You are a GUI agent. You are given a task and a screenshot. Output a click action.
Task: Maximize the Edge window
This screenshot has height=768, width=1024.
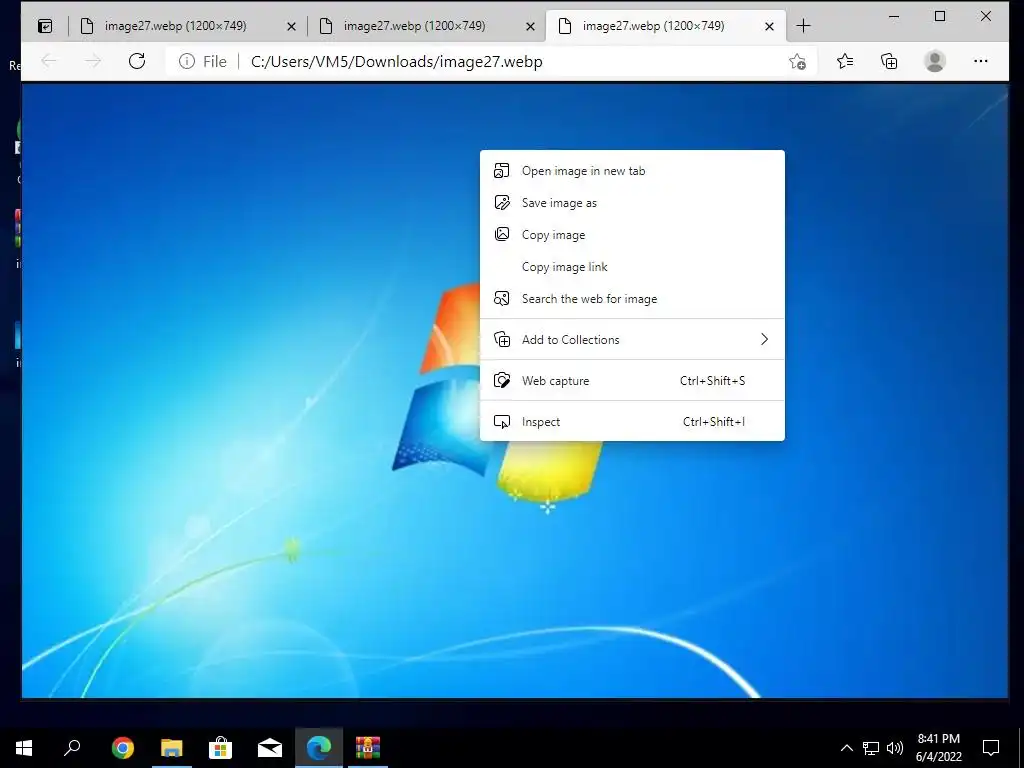(x=940, y=16)
